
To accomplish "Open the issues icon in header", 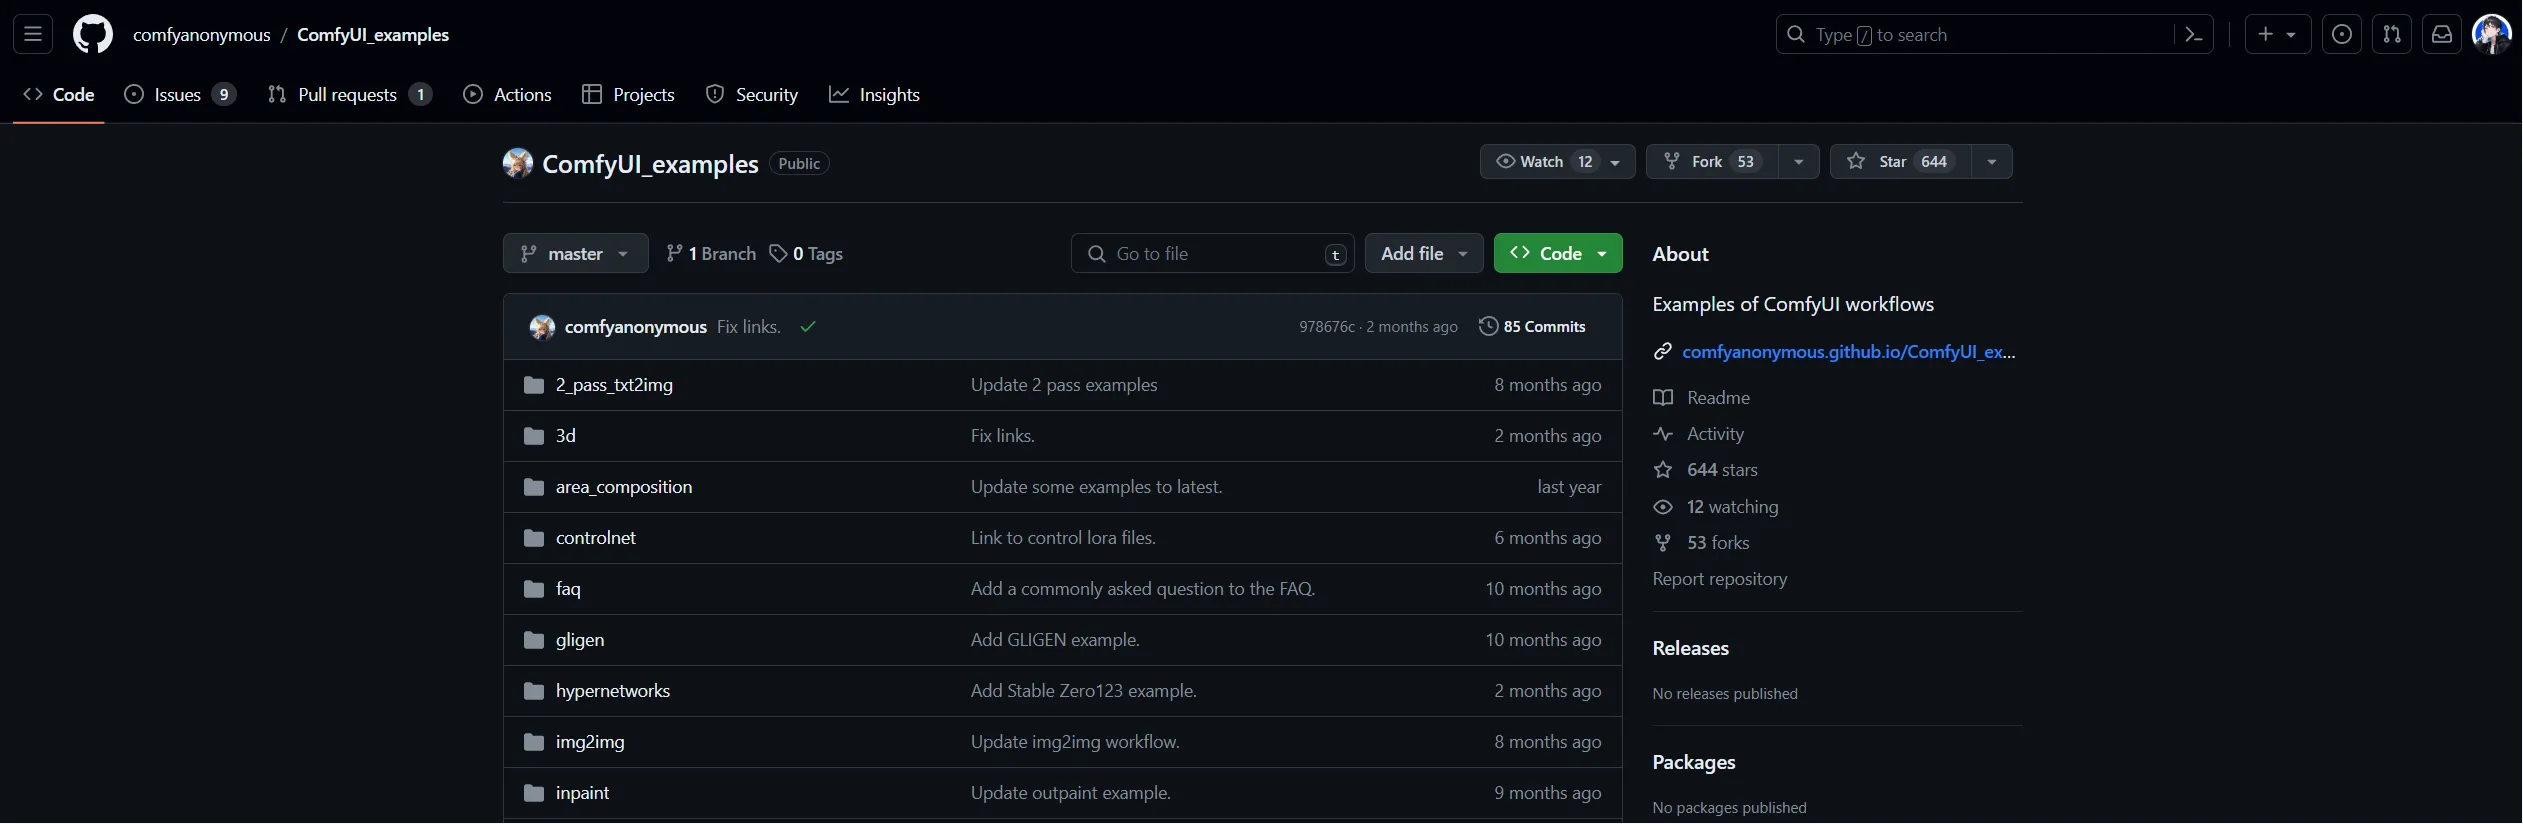I will pos(2341,34).
